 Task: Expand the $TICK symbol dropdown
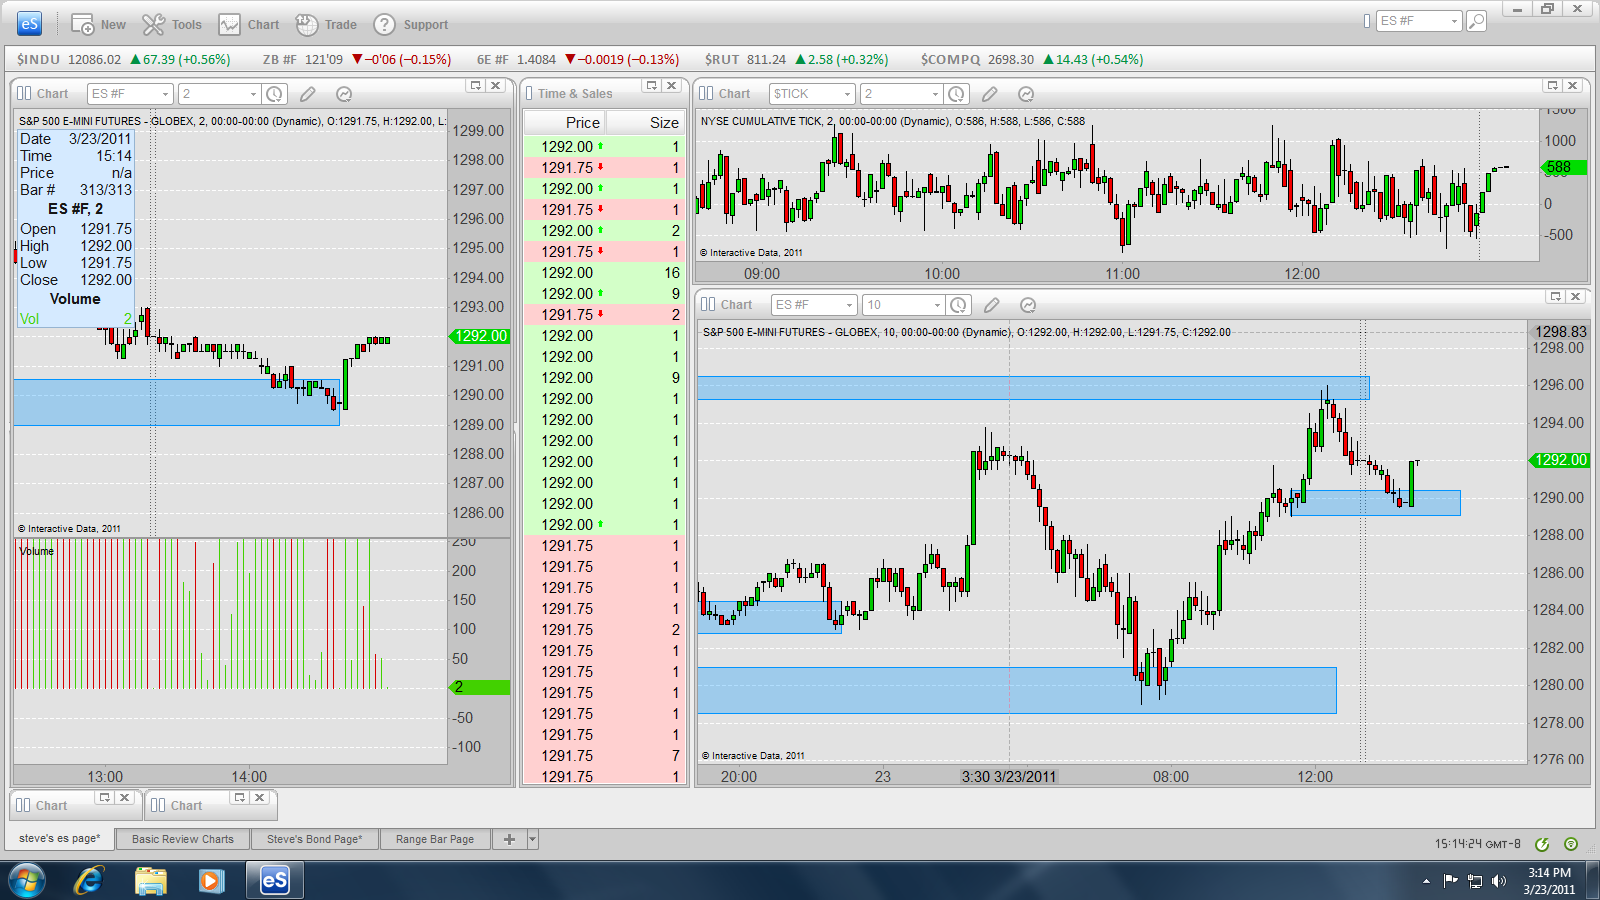848,94
